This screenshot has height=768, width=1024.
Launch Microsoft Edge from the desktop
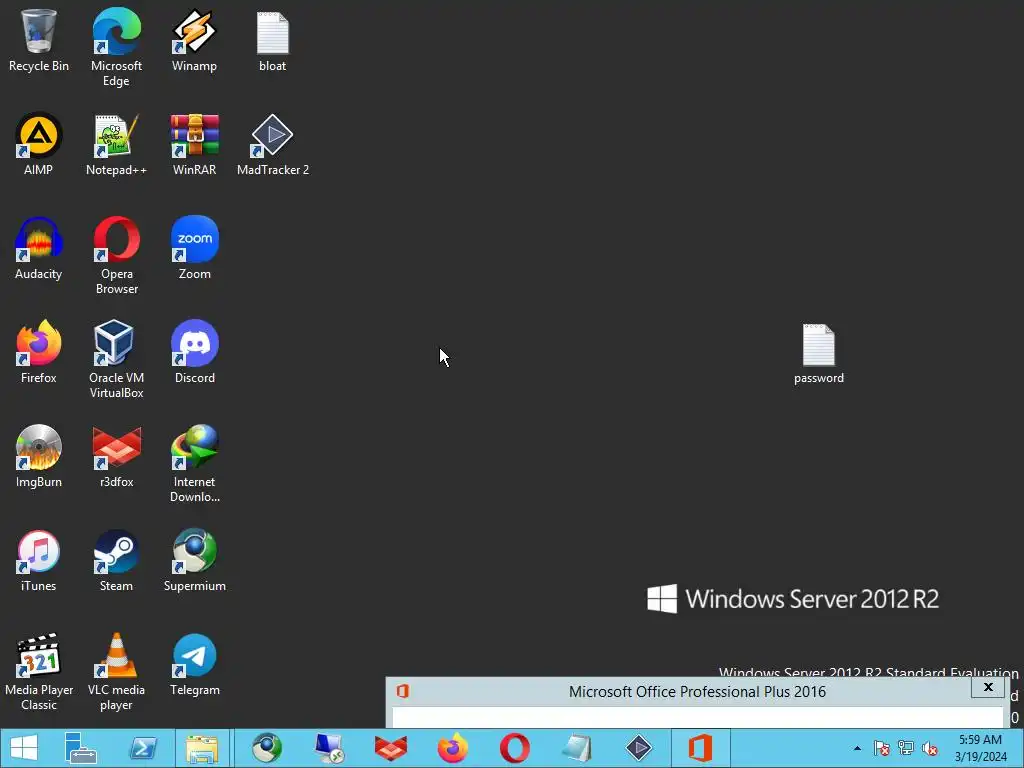[116, 47]
